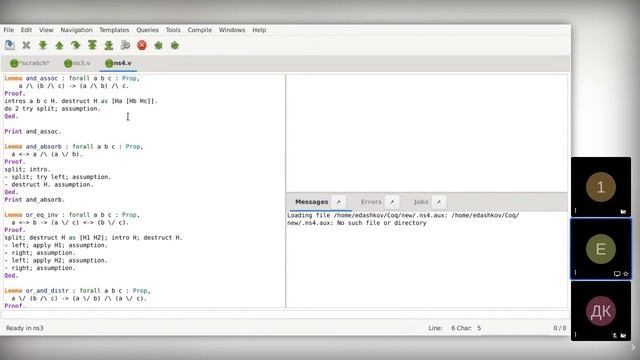
Task: Click muted microphone icon on ДК tile
Action: (x=615, y=336)
